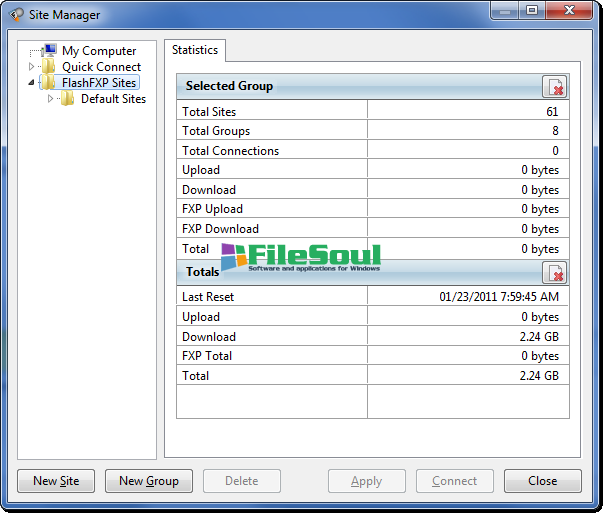605x515 pixels.
Task: Select Default Sites in the tree
Action: coord(113,99)
